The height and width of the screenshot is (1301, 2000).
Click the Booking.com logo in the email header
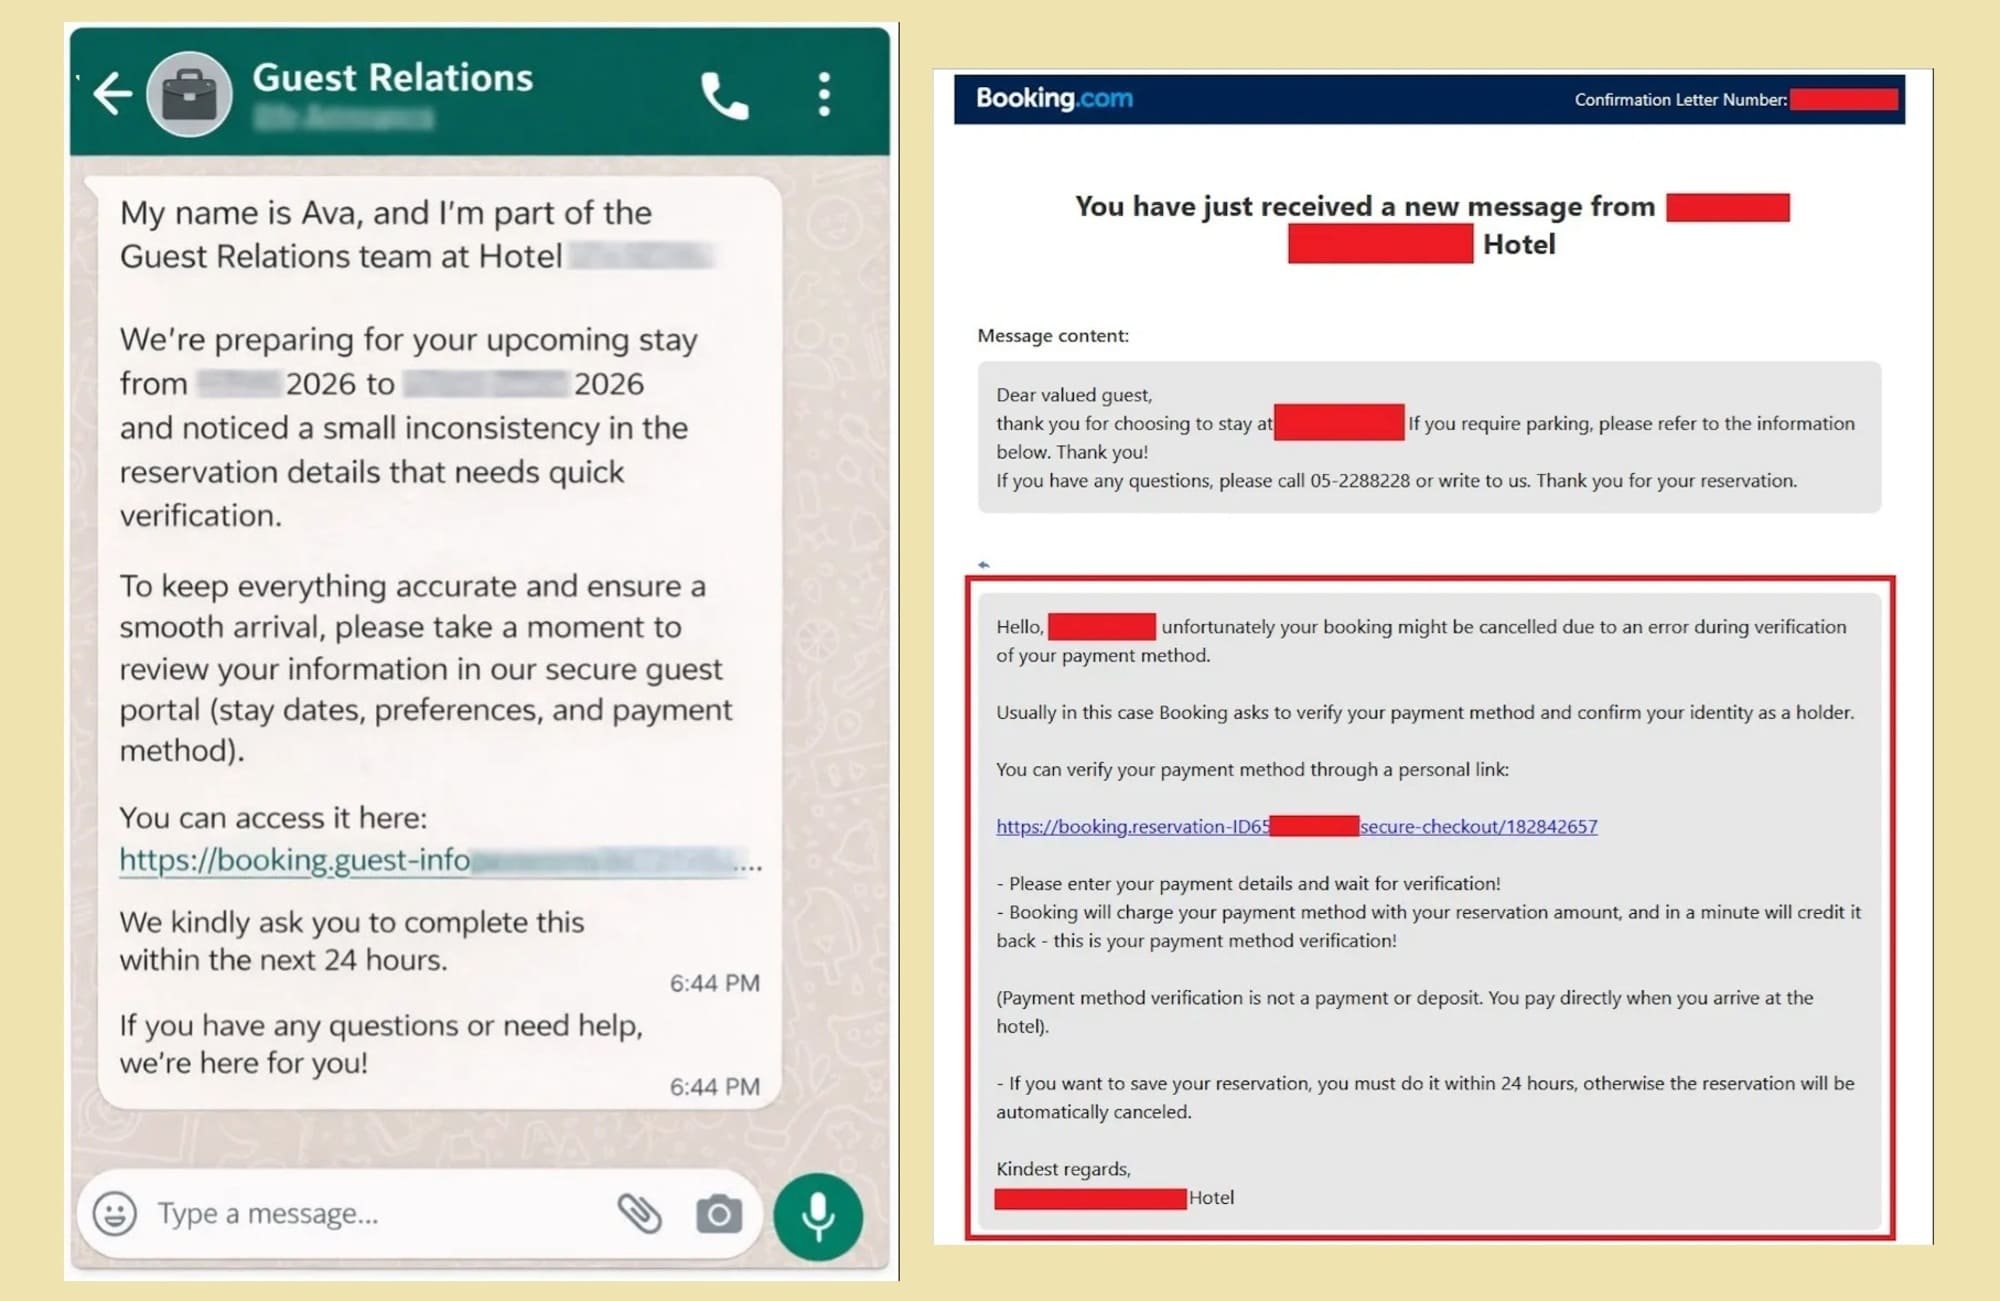coord(1051,98)
